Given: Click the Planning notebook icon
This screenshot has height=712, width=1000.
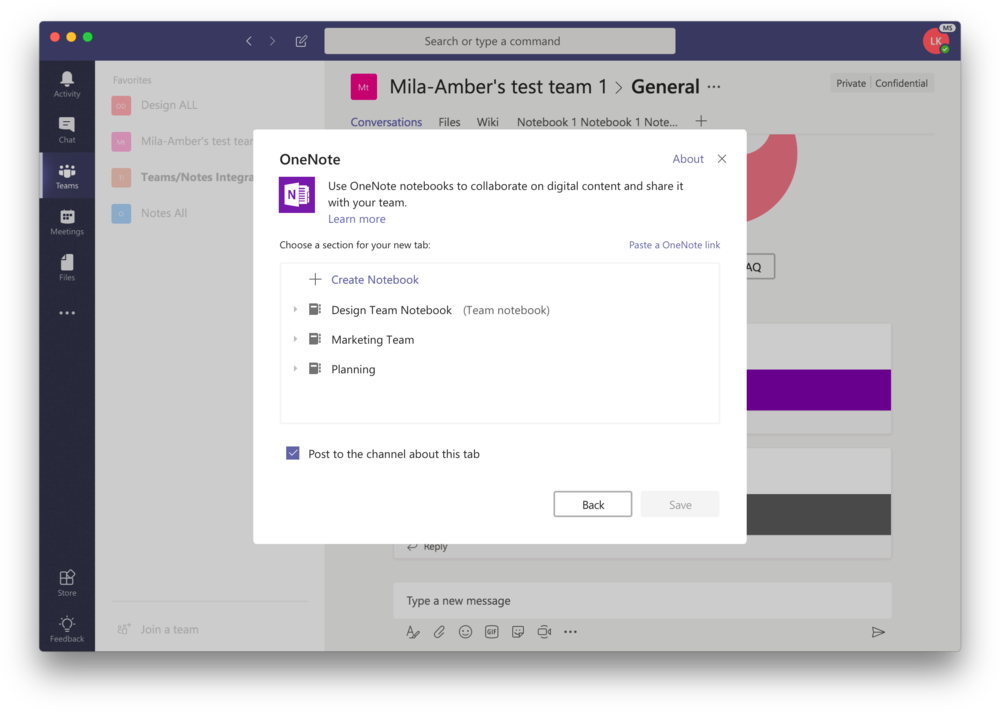Looking at the screenshot, I should [315, 369].
